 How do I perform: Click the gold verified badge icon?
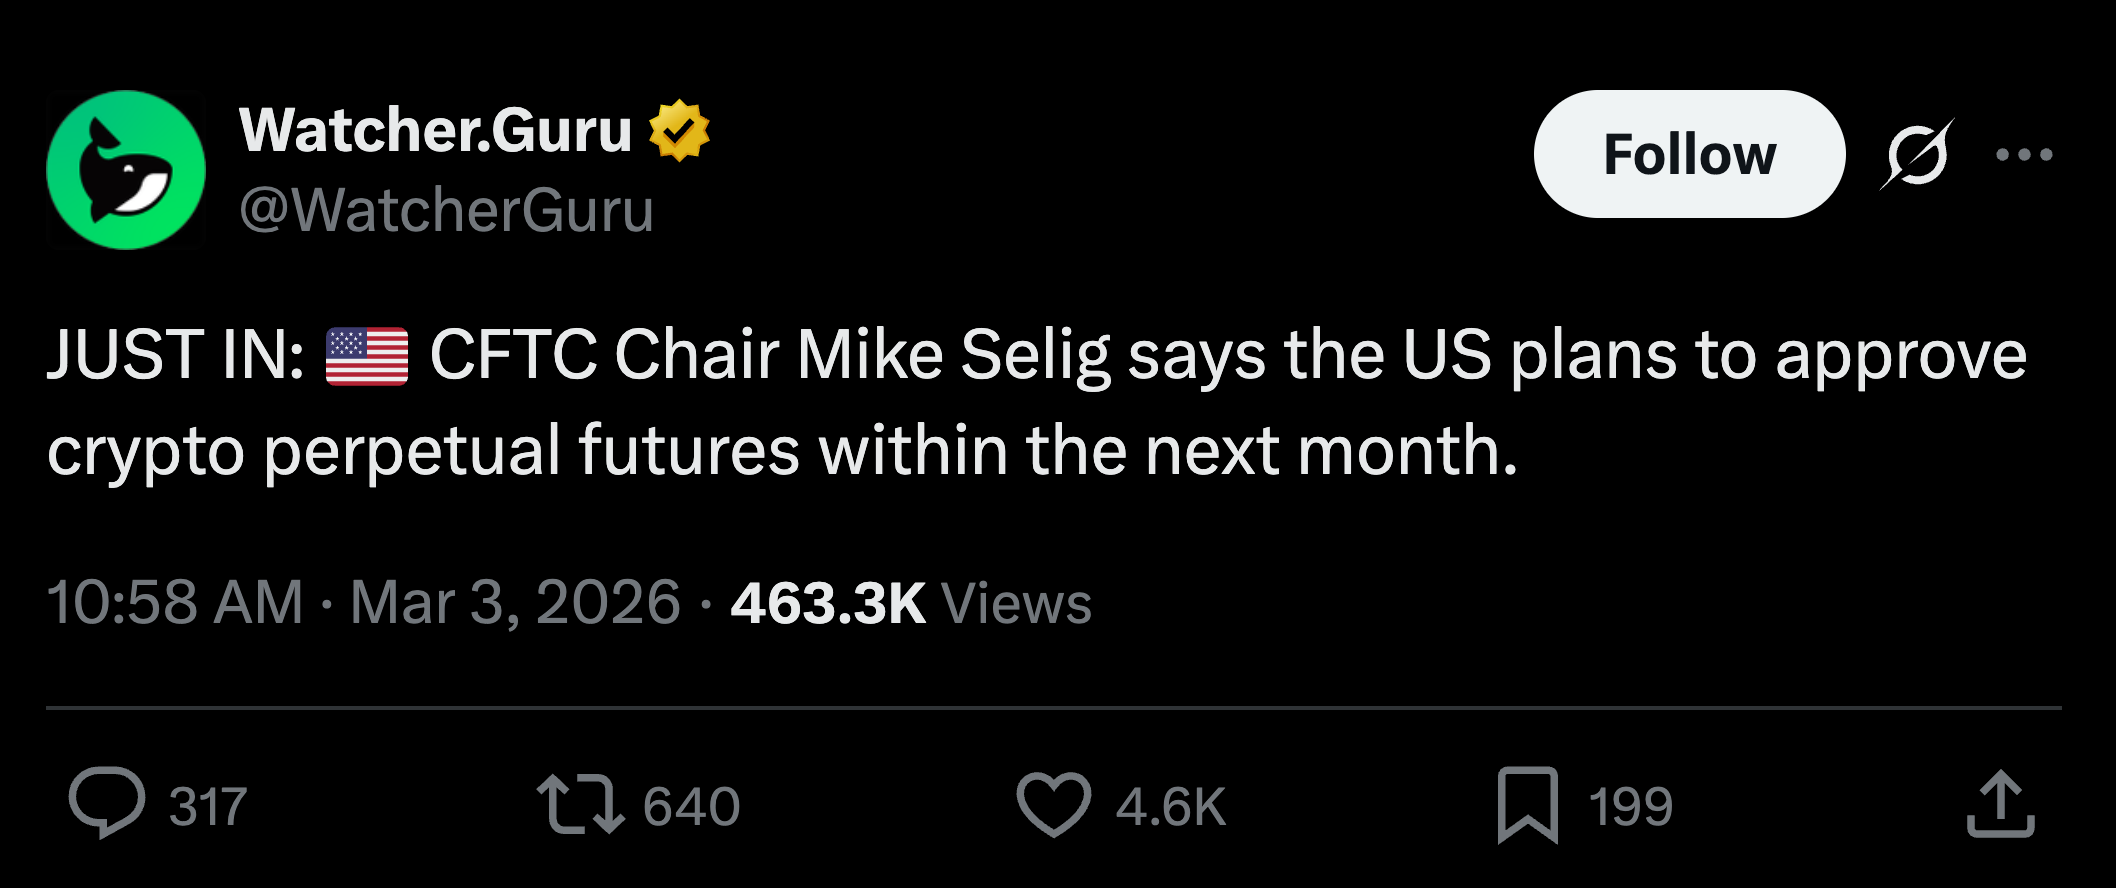pos(679,130)
